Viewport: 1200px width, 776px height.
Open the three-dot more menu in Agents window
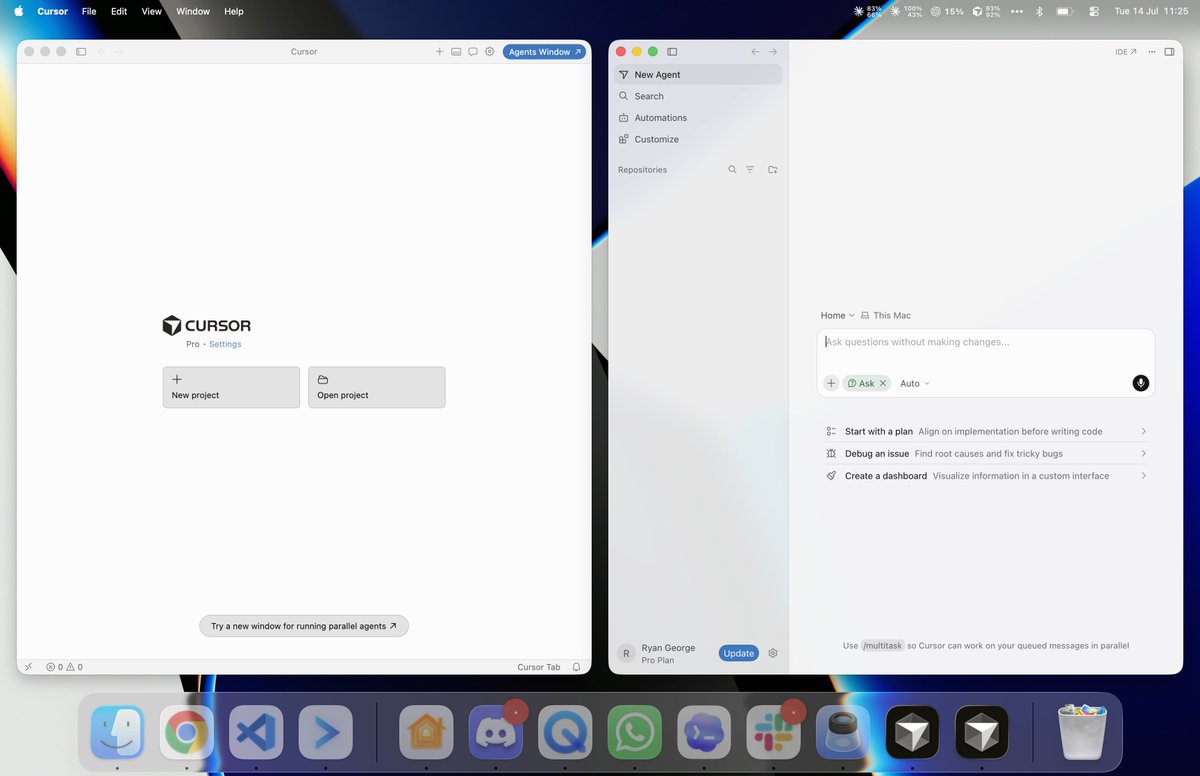pos(1152,52)
